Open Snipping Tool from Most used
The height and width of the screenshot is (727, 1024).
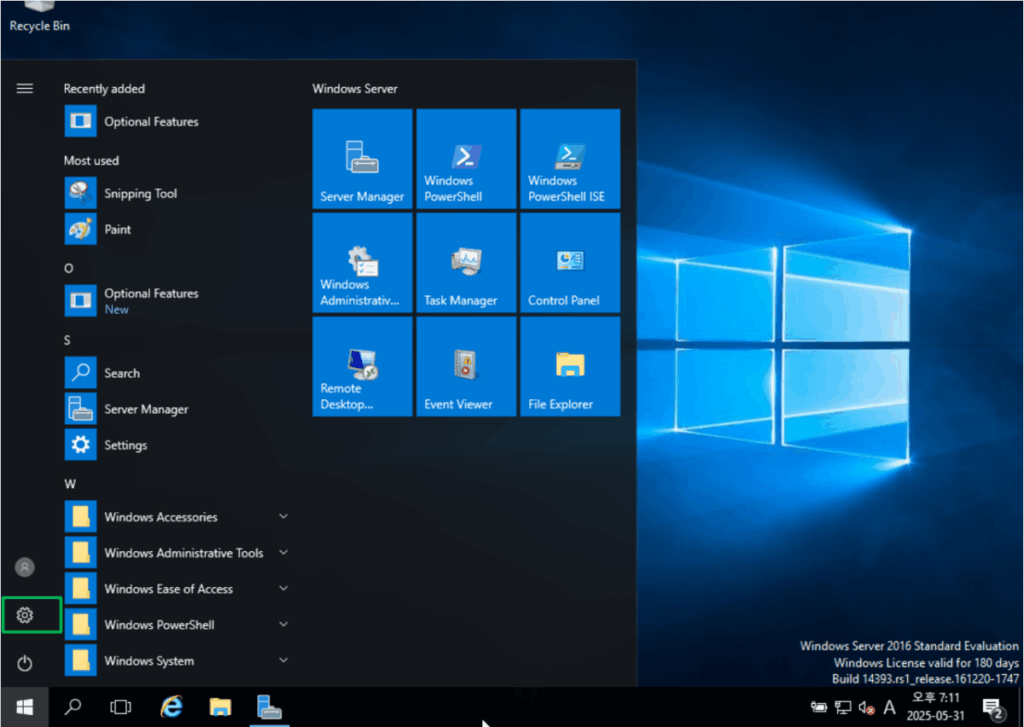(140, 193)
